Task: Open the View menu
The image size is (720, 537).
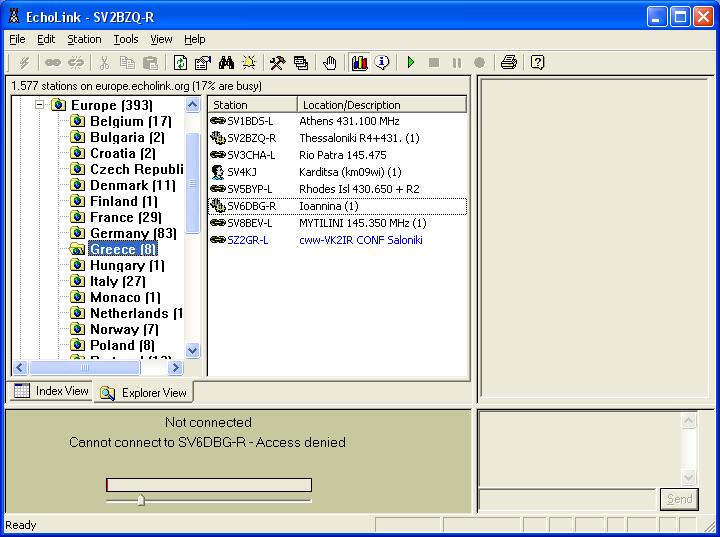Action: [161, 40]
